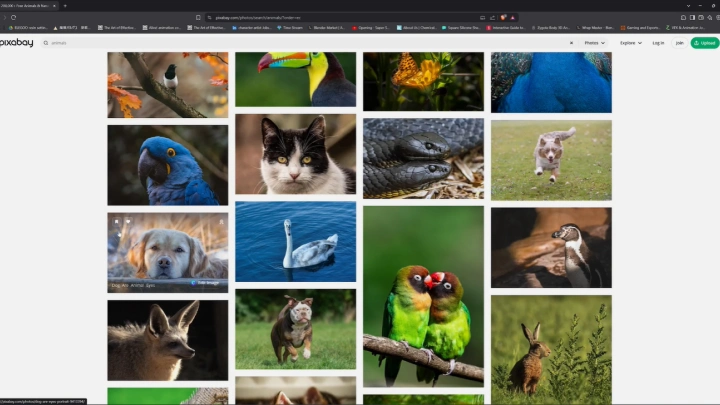Click the site settings icon in address bar
Image resolution: width=720 pixels, height=405 pixels.
pyautogui.click(x=209, y=17)
